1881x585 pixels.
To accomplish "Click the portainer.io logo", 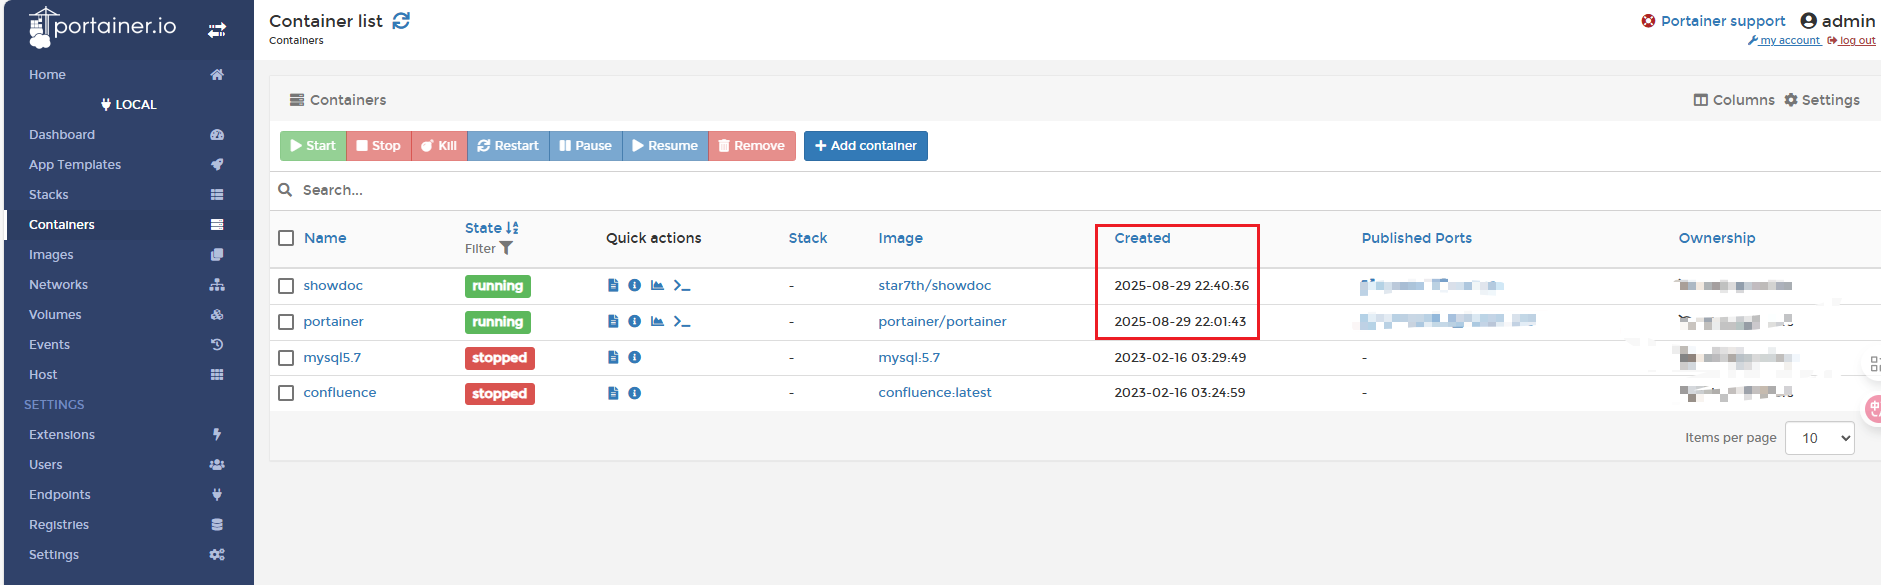I will (x=103, y=27).
